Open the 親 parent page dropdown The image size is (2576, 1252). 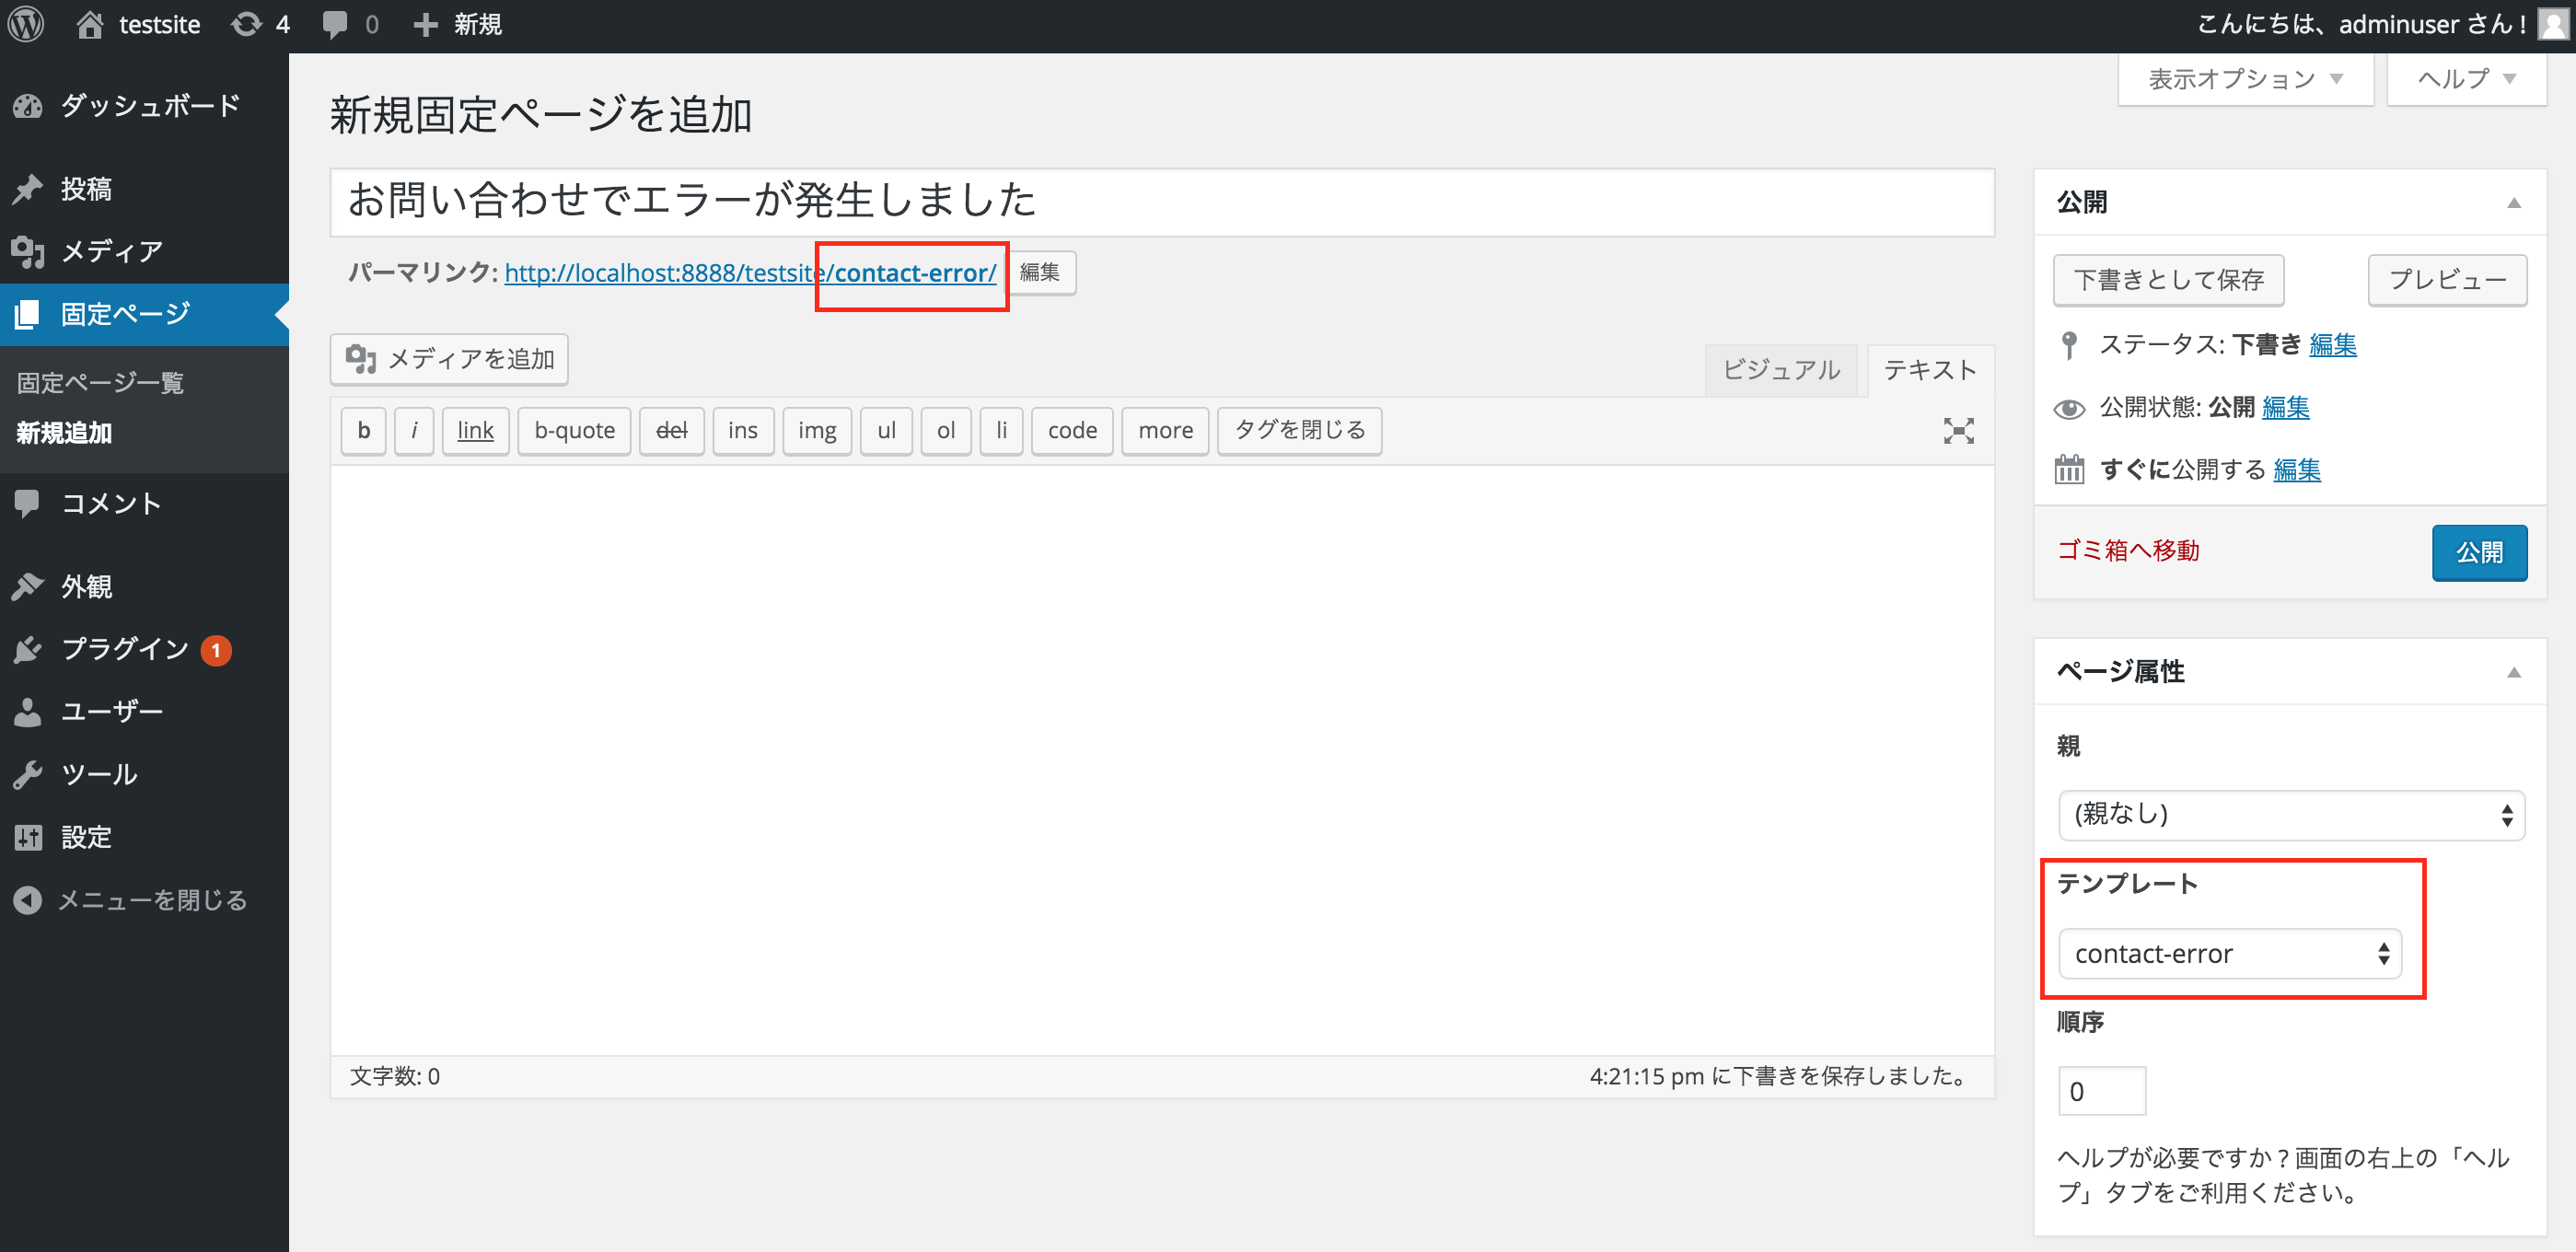tap(2290, 815)
